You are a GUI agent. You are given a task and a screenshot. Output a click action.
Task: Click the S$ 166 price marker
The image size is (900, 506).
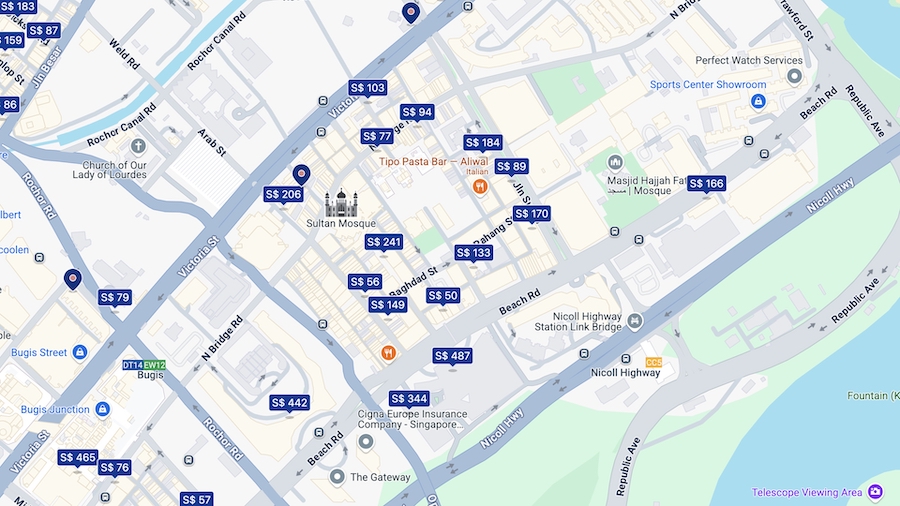pyautogui.click(x=706, y=183)
